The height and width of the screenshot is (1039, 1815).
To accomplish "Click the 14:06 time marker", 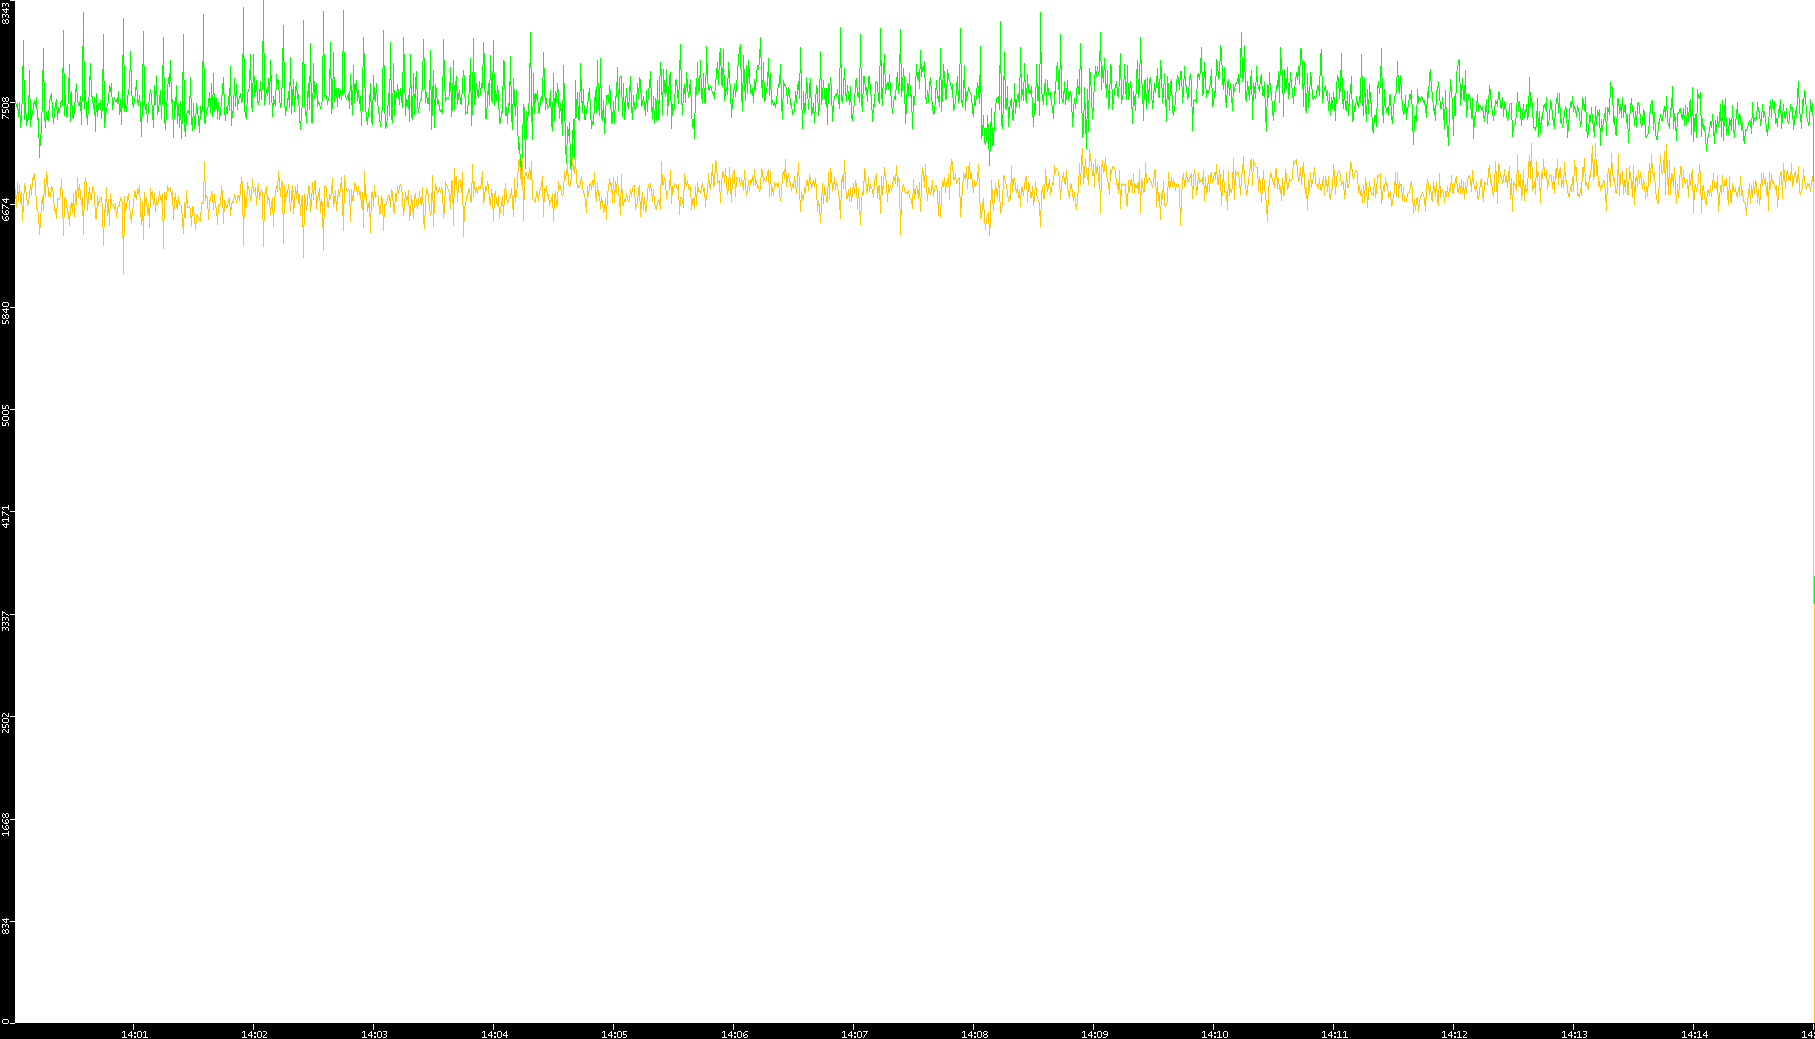I will click(734, 1034).
